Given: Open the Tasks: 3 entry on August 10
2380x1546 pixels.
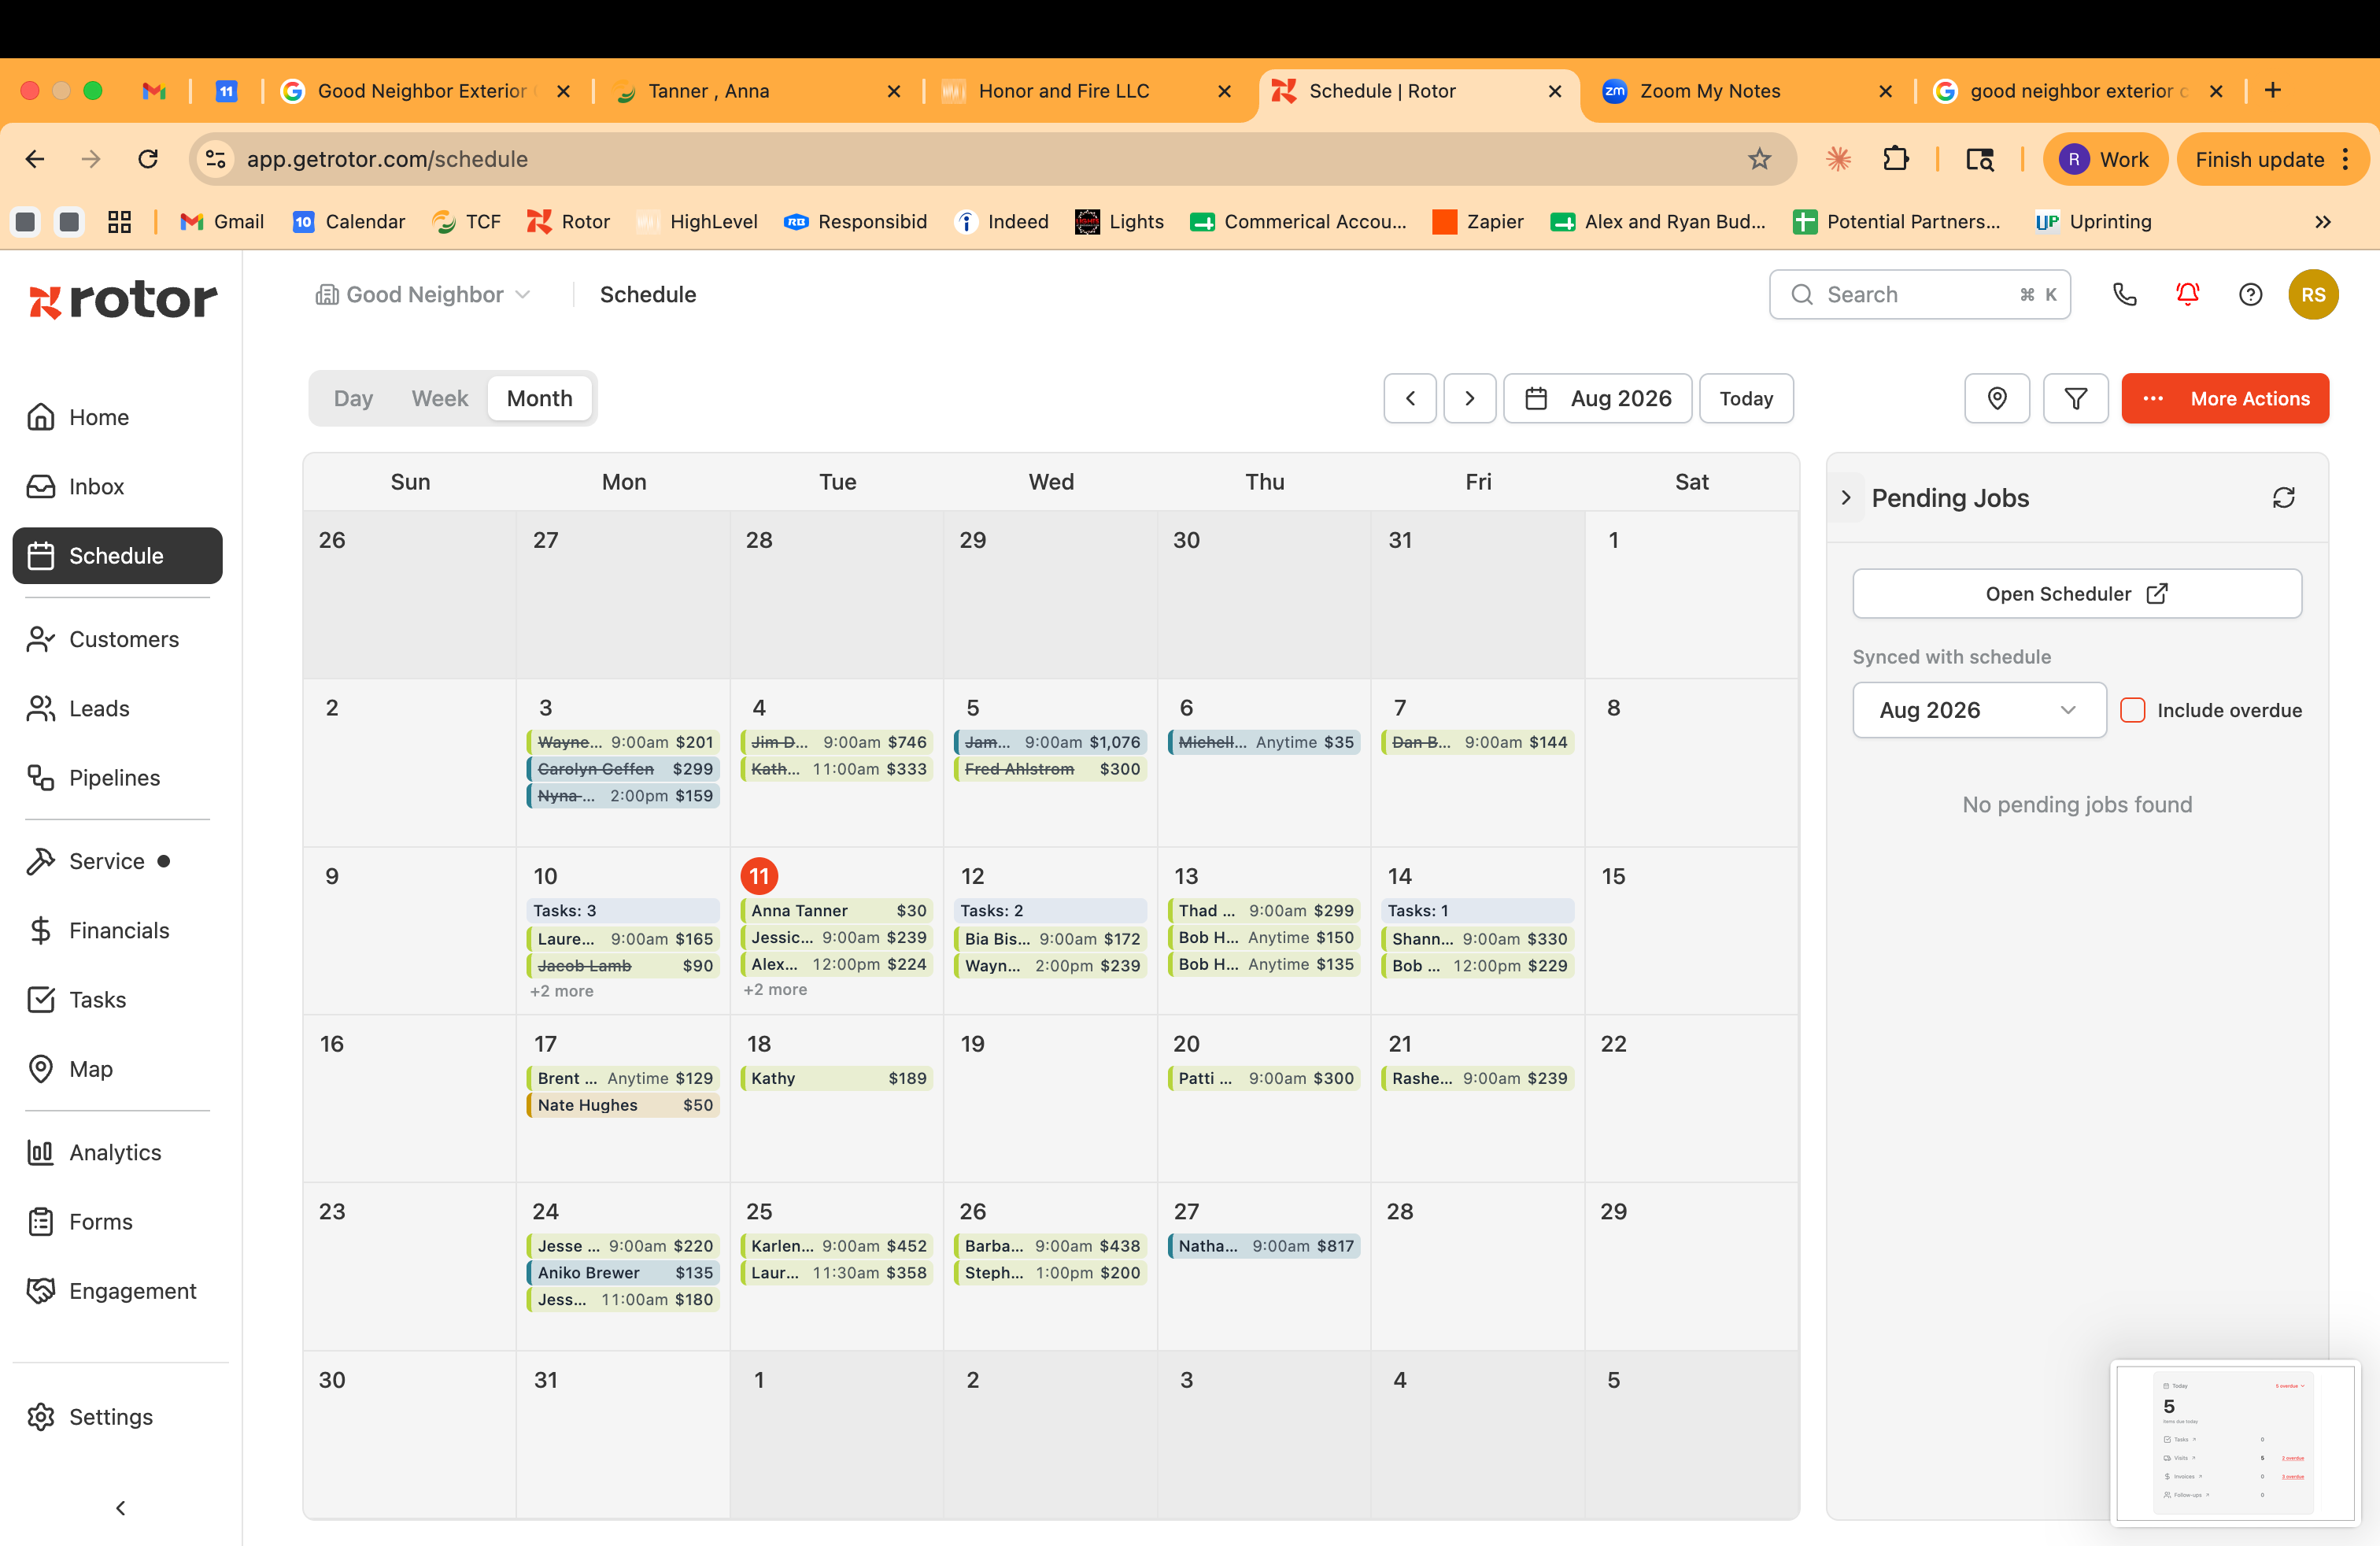Looking at the screenshot, I should [x=622, y=910].
